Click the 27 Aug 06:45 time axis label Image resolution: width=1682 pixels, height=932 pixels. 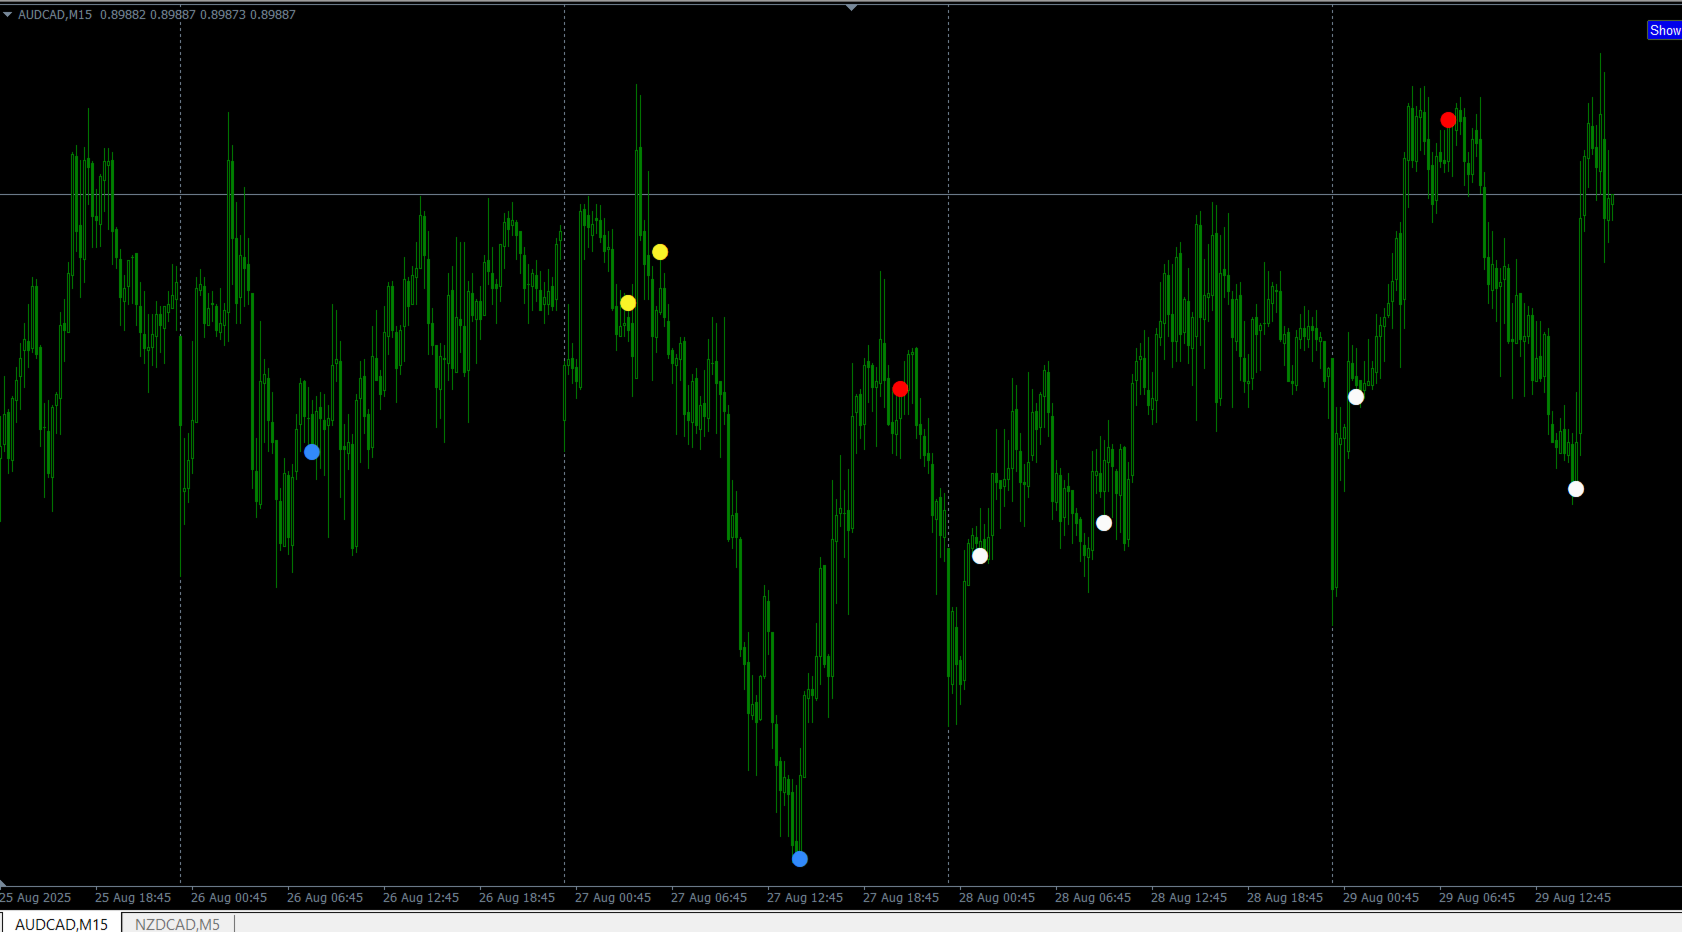[x=709, y=898]
